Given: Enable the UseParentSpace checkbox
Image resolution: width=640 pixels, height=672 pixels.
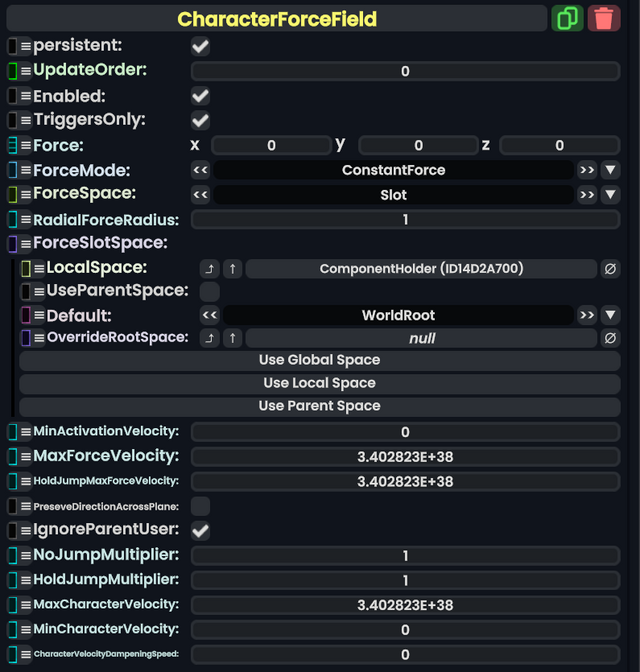Looking at the screenshot, I should coord(209,291).
